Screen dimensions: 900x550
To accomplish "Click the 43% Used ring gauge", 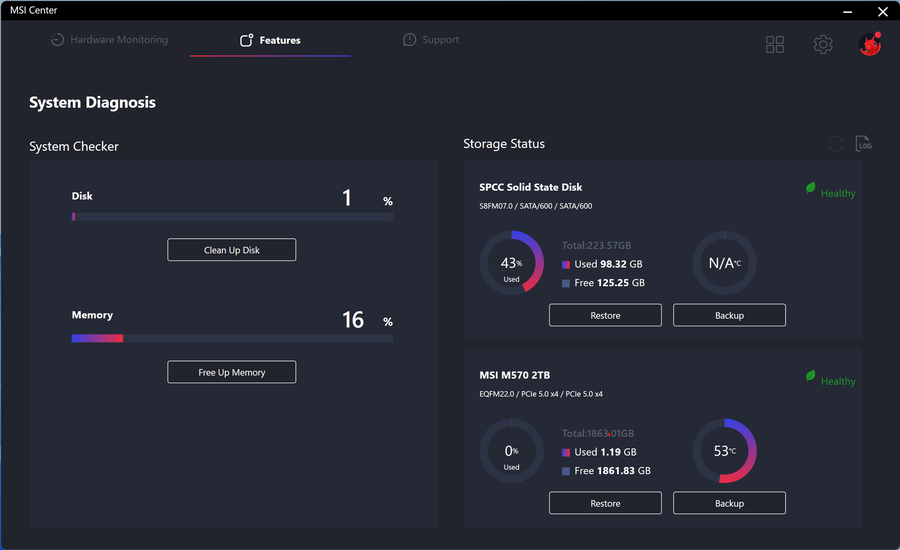I will pyautogui.click(x=511, y=263).
